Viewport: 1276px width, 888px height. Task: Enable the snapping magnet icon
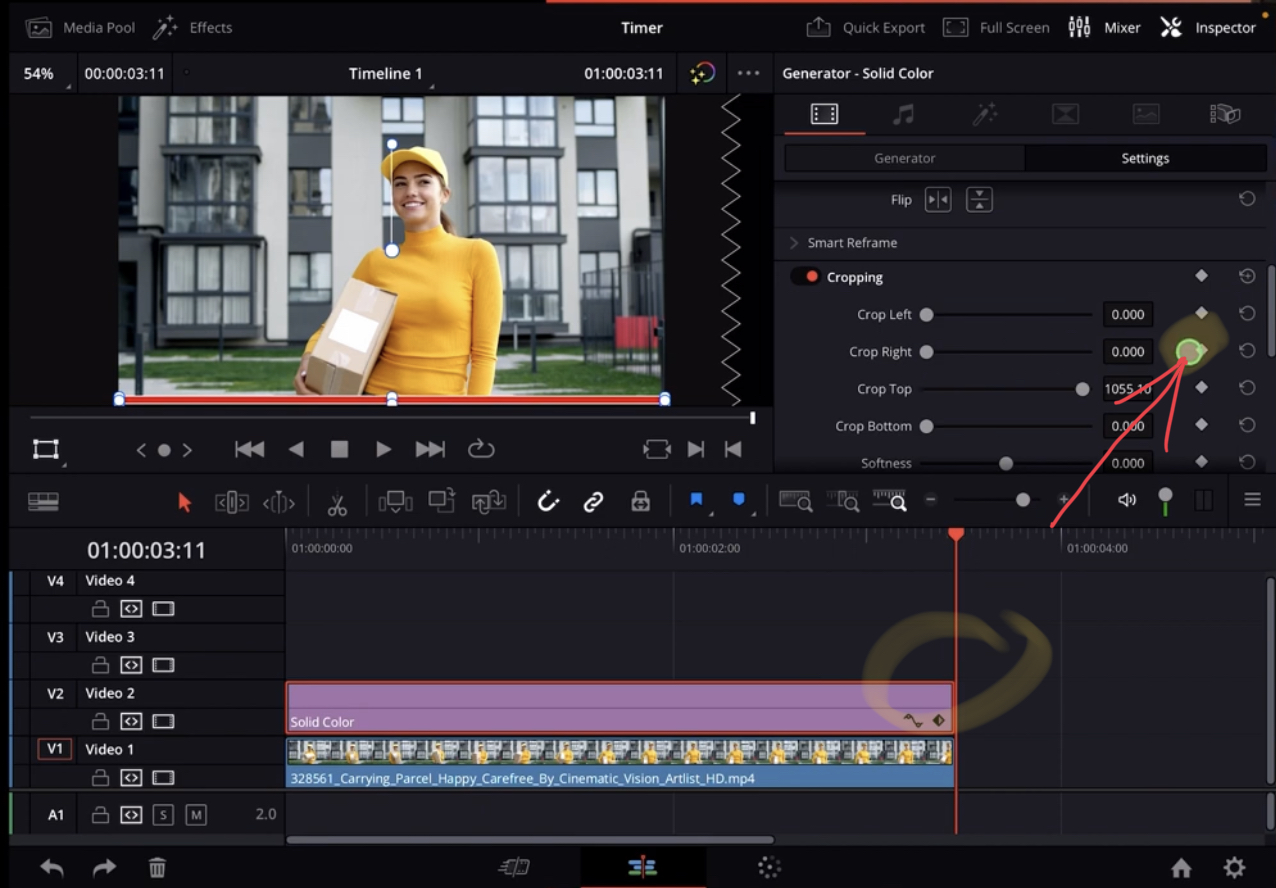pos(548,500)
